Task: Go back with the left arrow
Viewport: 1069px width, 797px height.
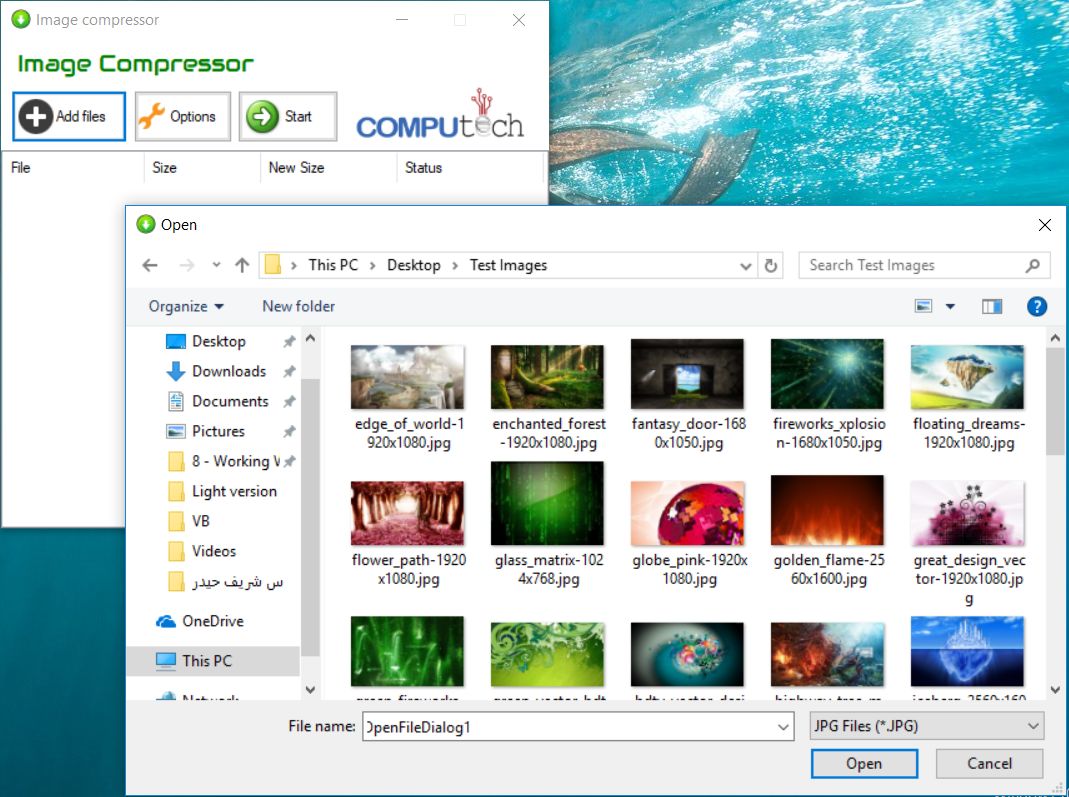Action: click(x=150, y=265)
